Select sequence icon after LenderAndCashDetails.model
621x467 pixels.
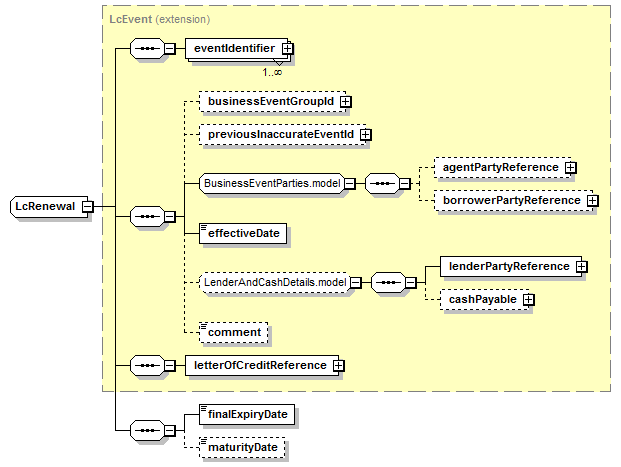coord(389,282)
